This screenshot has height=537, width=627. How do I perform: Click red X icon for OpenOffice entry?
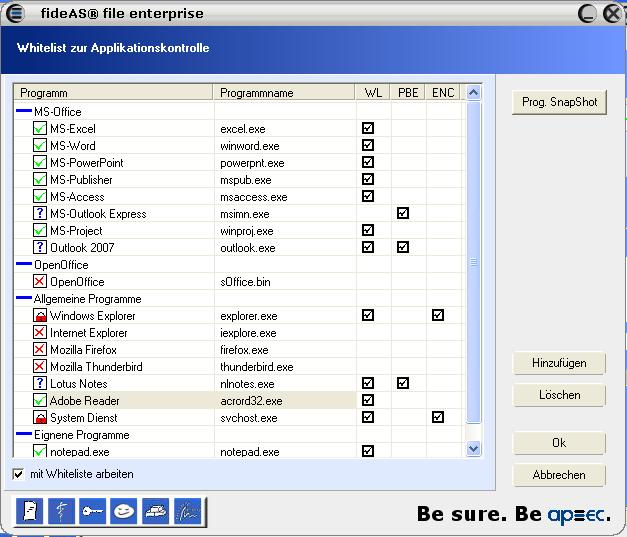40,281
